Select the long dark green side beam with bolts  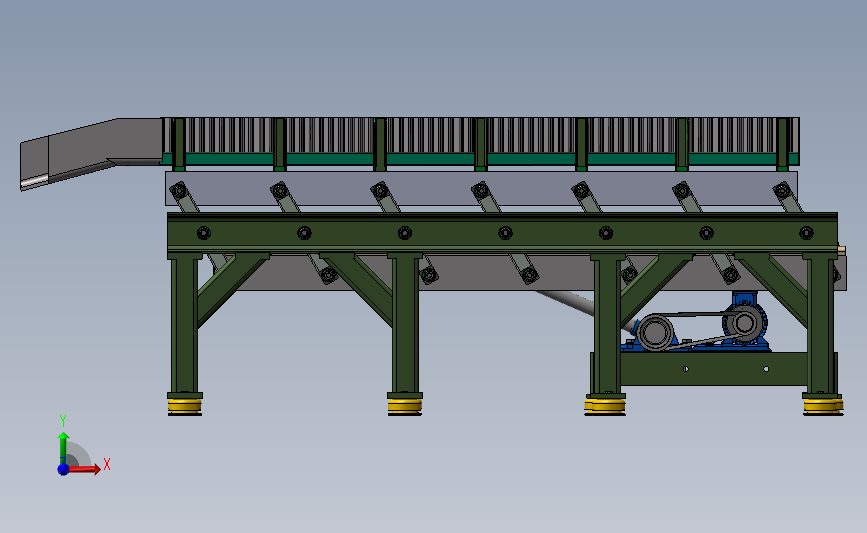[x=502, y=233]
